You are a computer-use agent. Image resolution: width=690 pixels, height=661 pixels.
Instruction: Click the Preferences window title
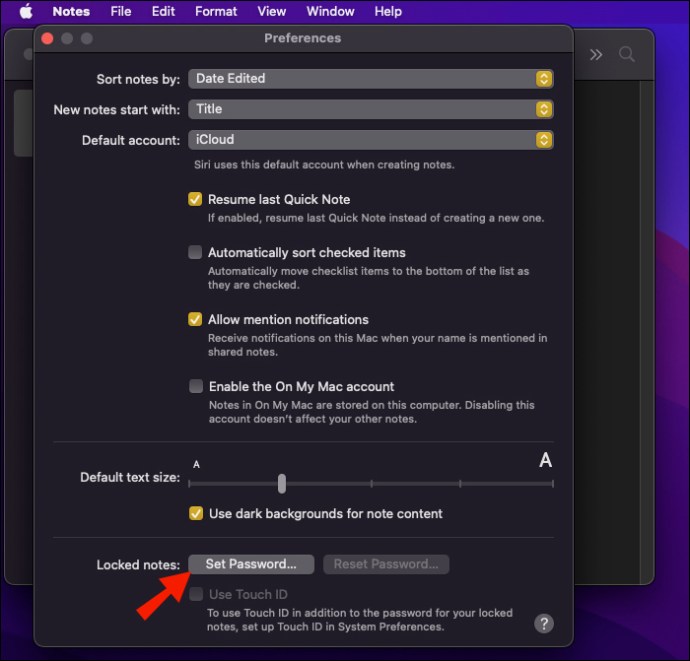pos(303,38)
